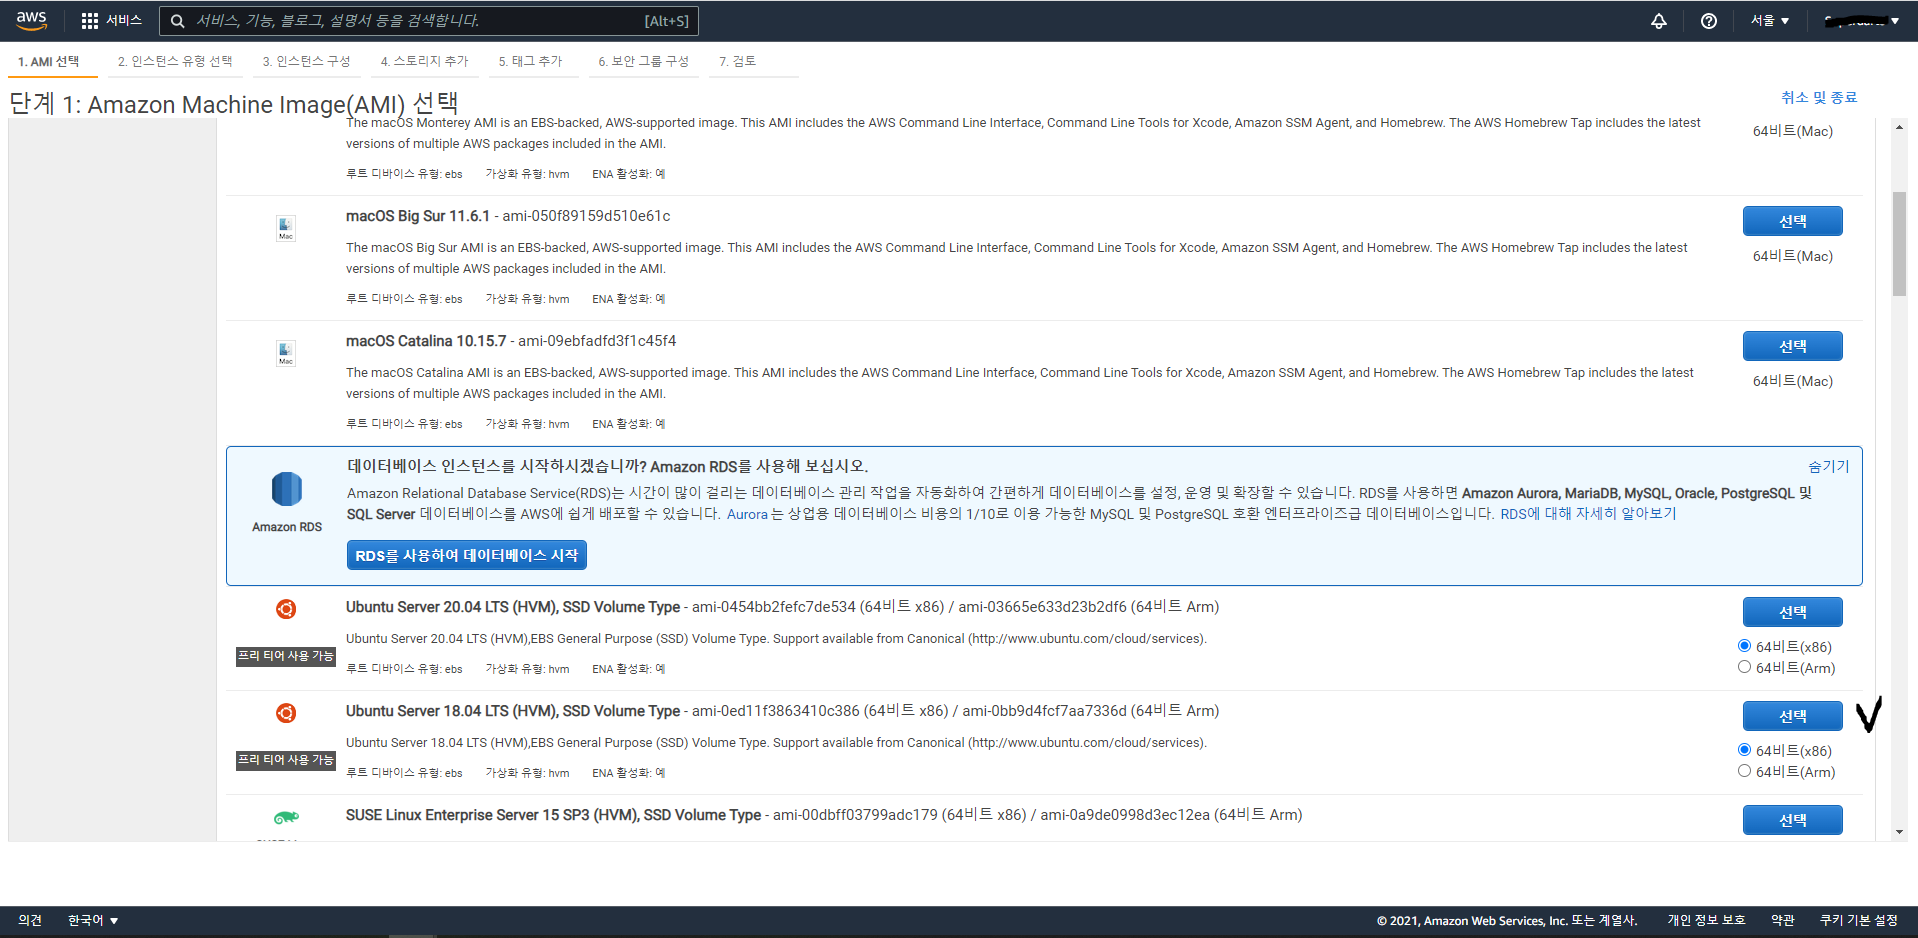Go to step 3 instance configuration tab

[x=307, y=62]
